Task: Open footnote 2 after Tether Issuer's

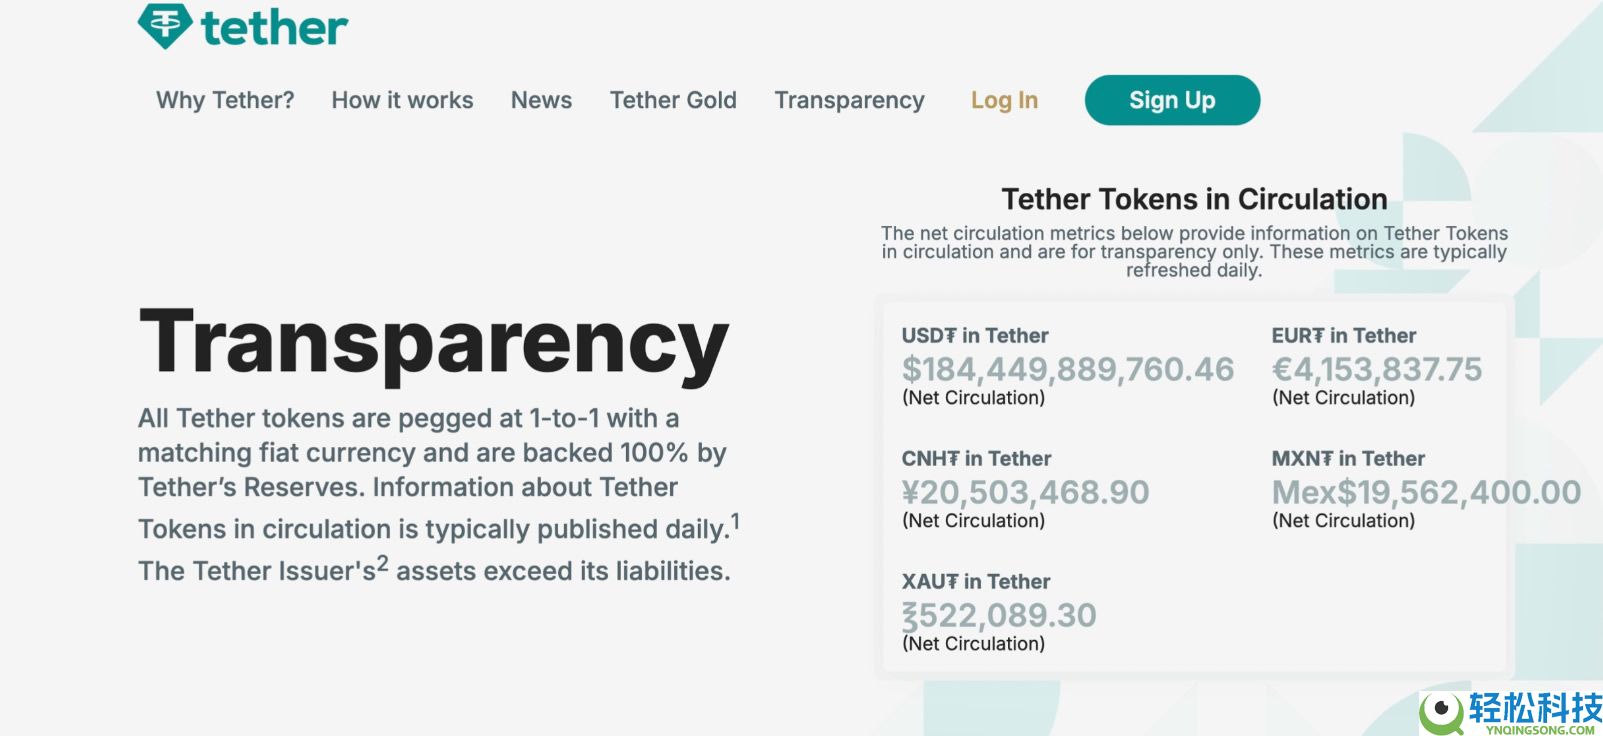Action: tap(382, 563)
